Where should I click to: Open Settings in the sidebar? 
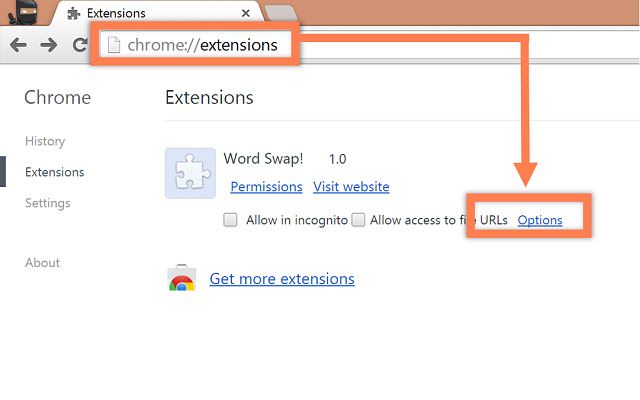pyautogui.click(x=48, y=203)
